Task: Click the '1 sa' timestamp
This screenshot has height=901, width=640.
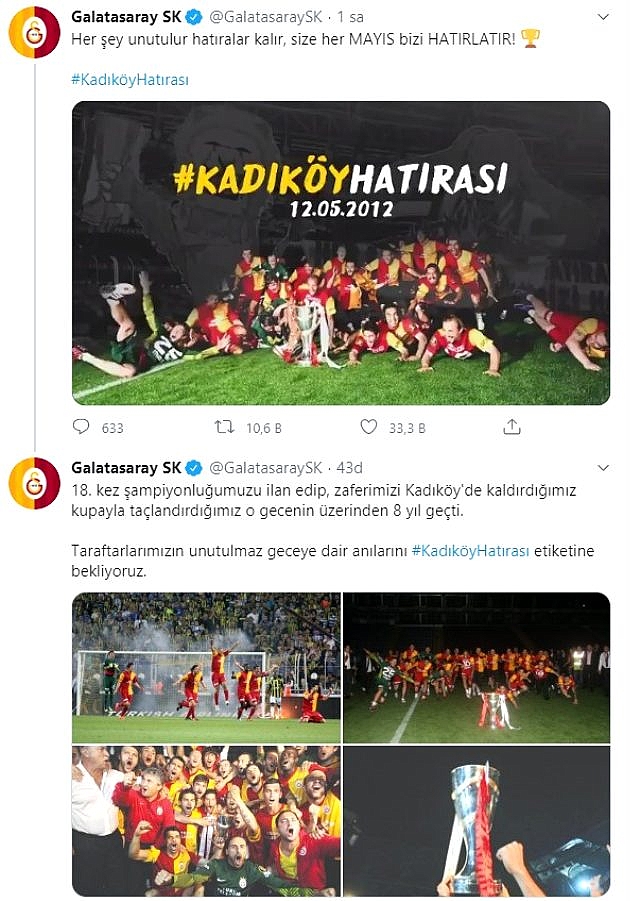Action: pyautogui.click(x=350, y=17)
